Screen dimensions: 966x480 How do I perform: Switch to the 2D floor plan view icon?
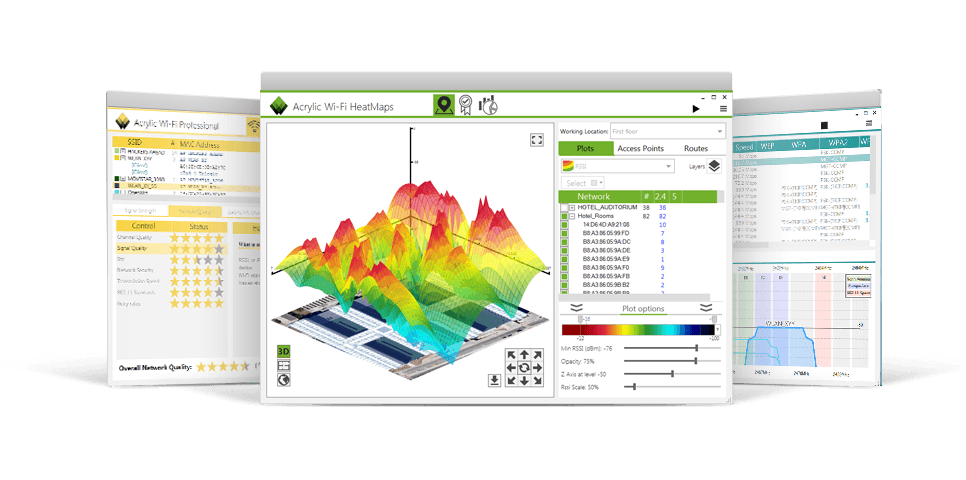(283, 366)
